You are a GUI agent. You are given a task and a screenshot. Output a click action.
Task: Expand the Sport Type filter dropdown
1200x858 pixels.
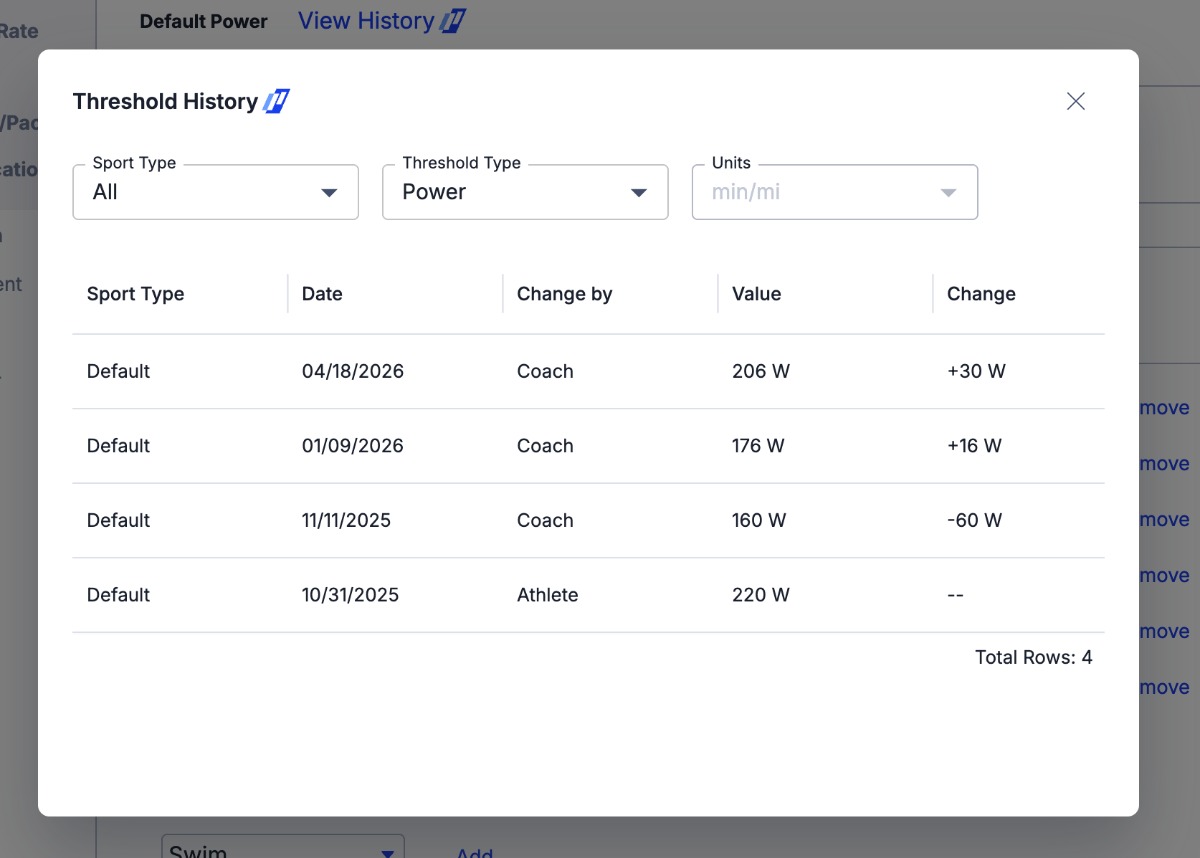[x=215, y=192]
